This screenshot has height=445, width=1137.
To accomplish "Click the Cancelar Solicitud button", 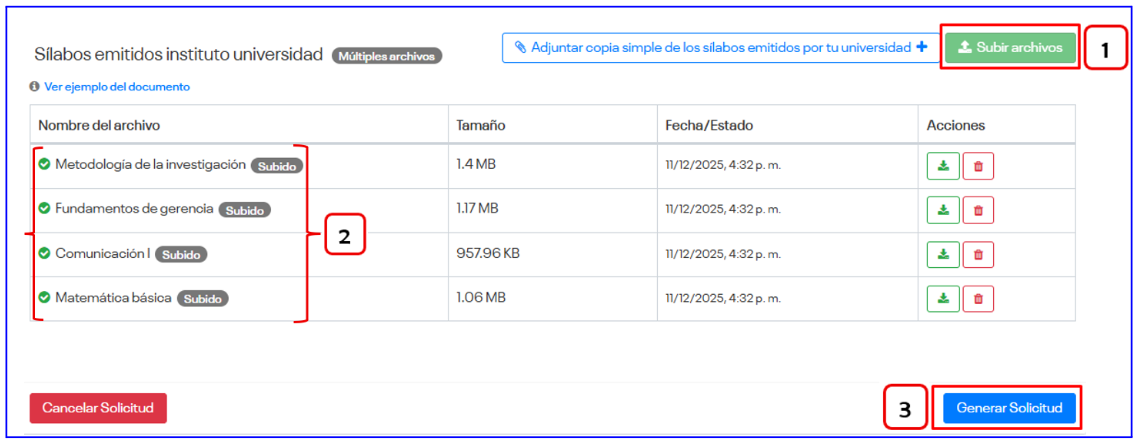I will (x=98, y=408).
